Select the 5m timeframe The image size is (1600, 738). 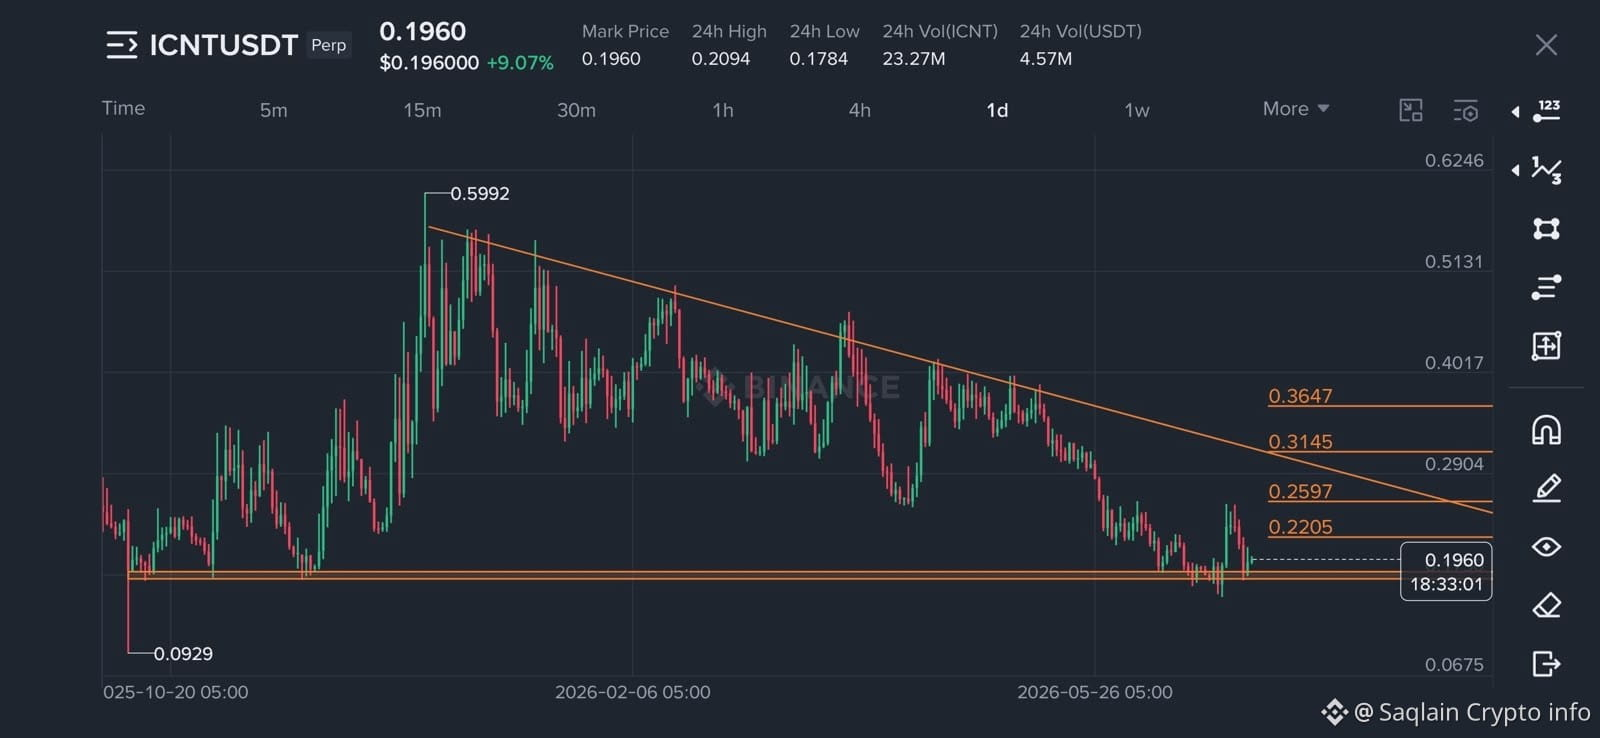[273, 110]
